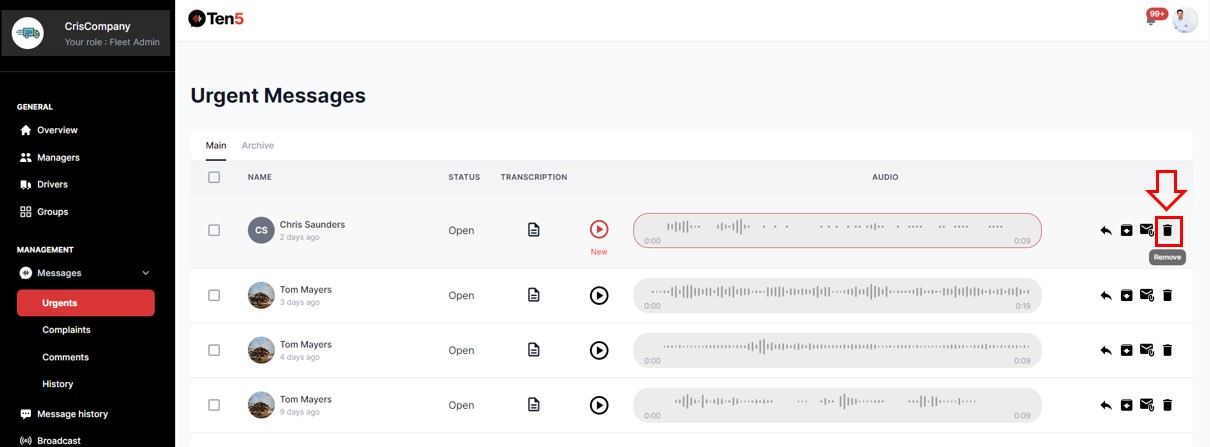Select the checkbox for Chris Saunders

[214, 230]
